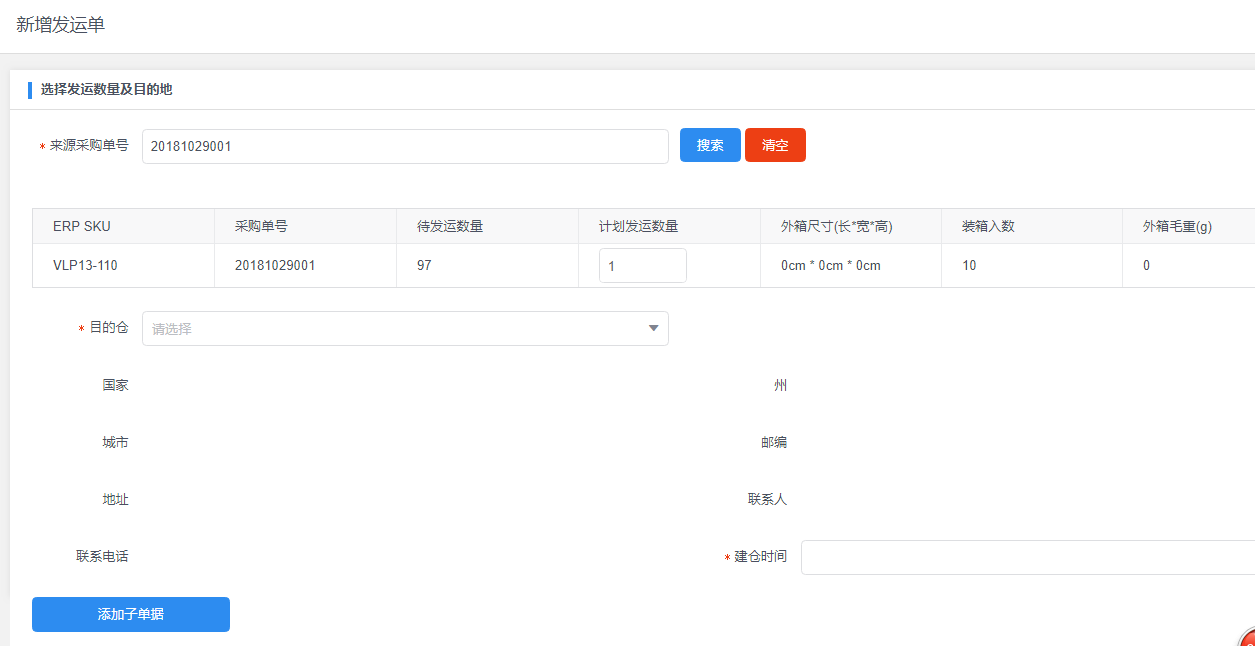Click the 联系电话 label
Viewport: 1255px width, 646px height.
click(x=102, y=556)
